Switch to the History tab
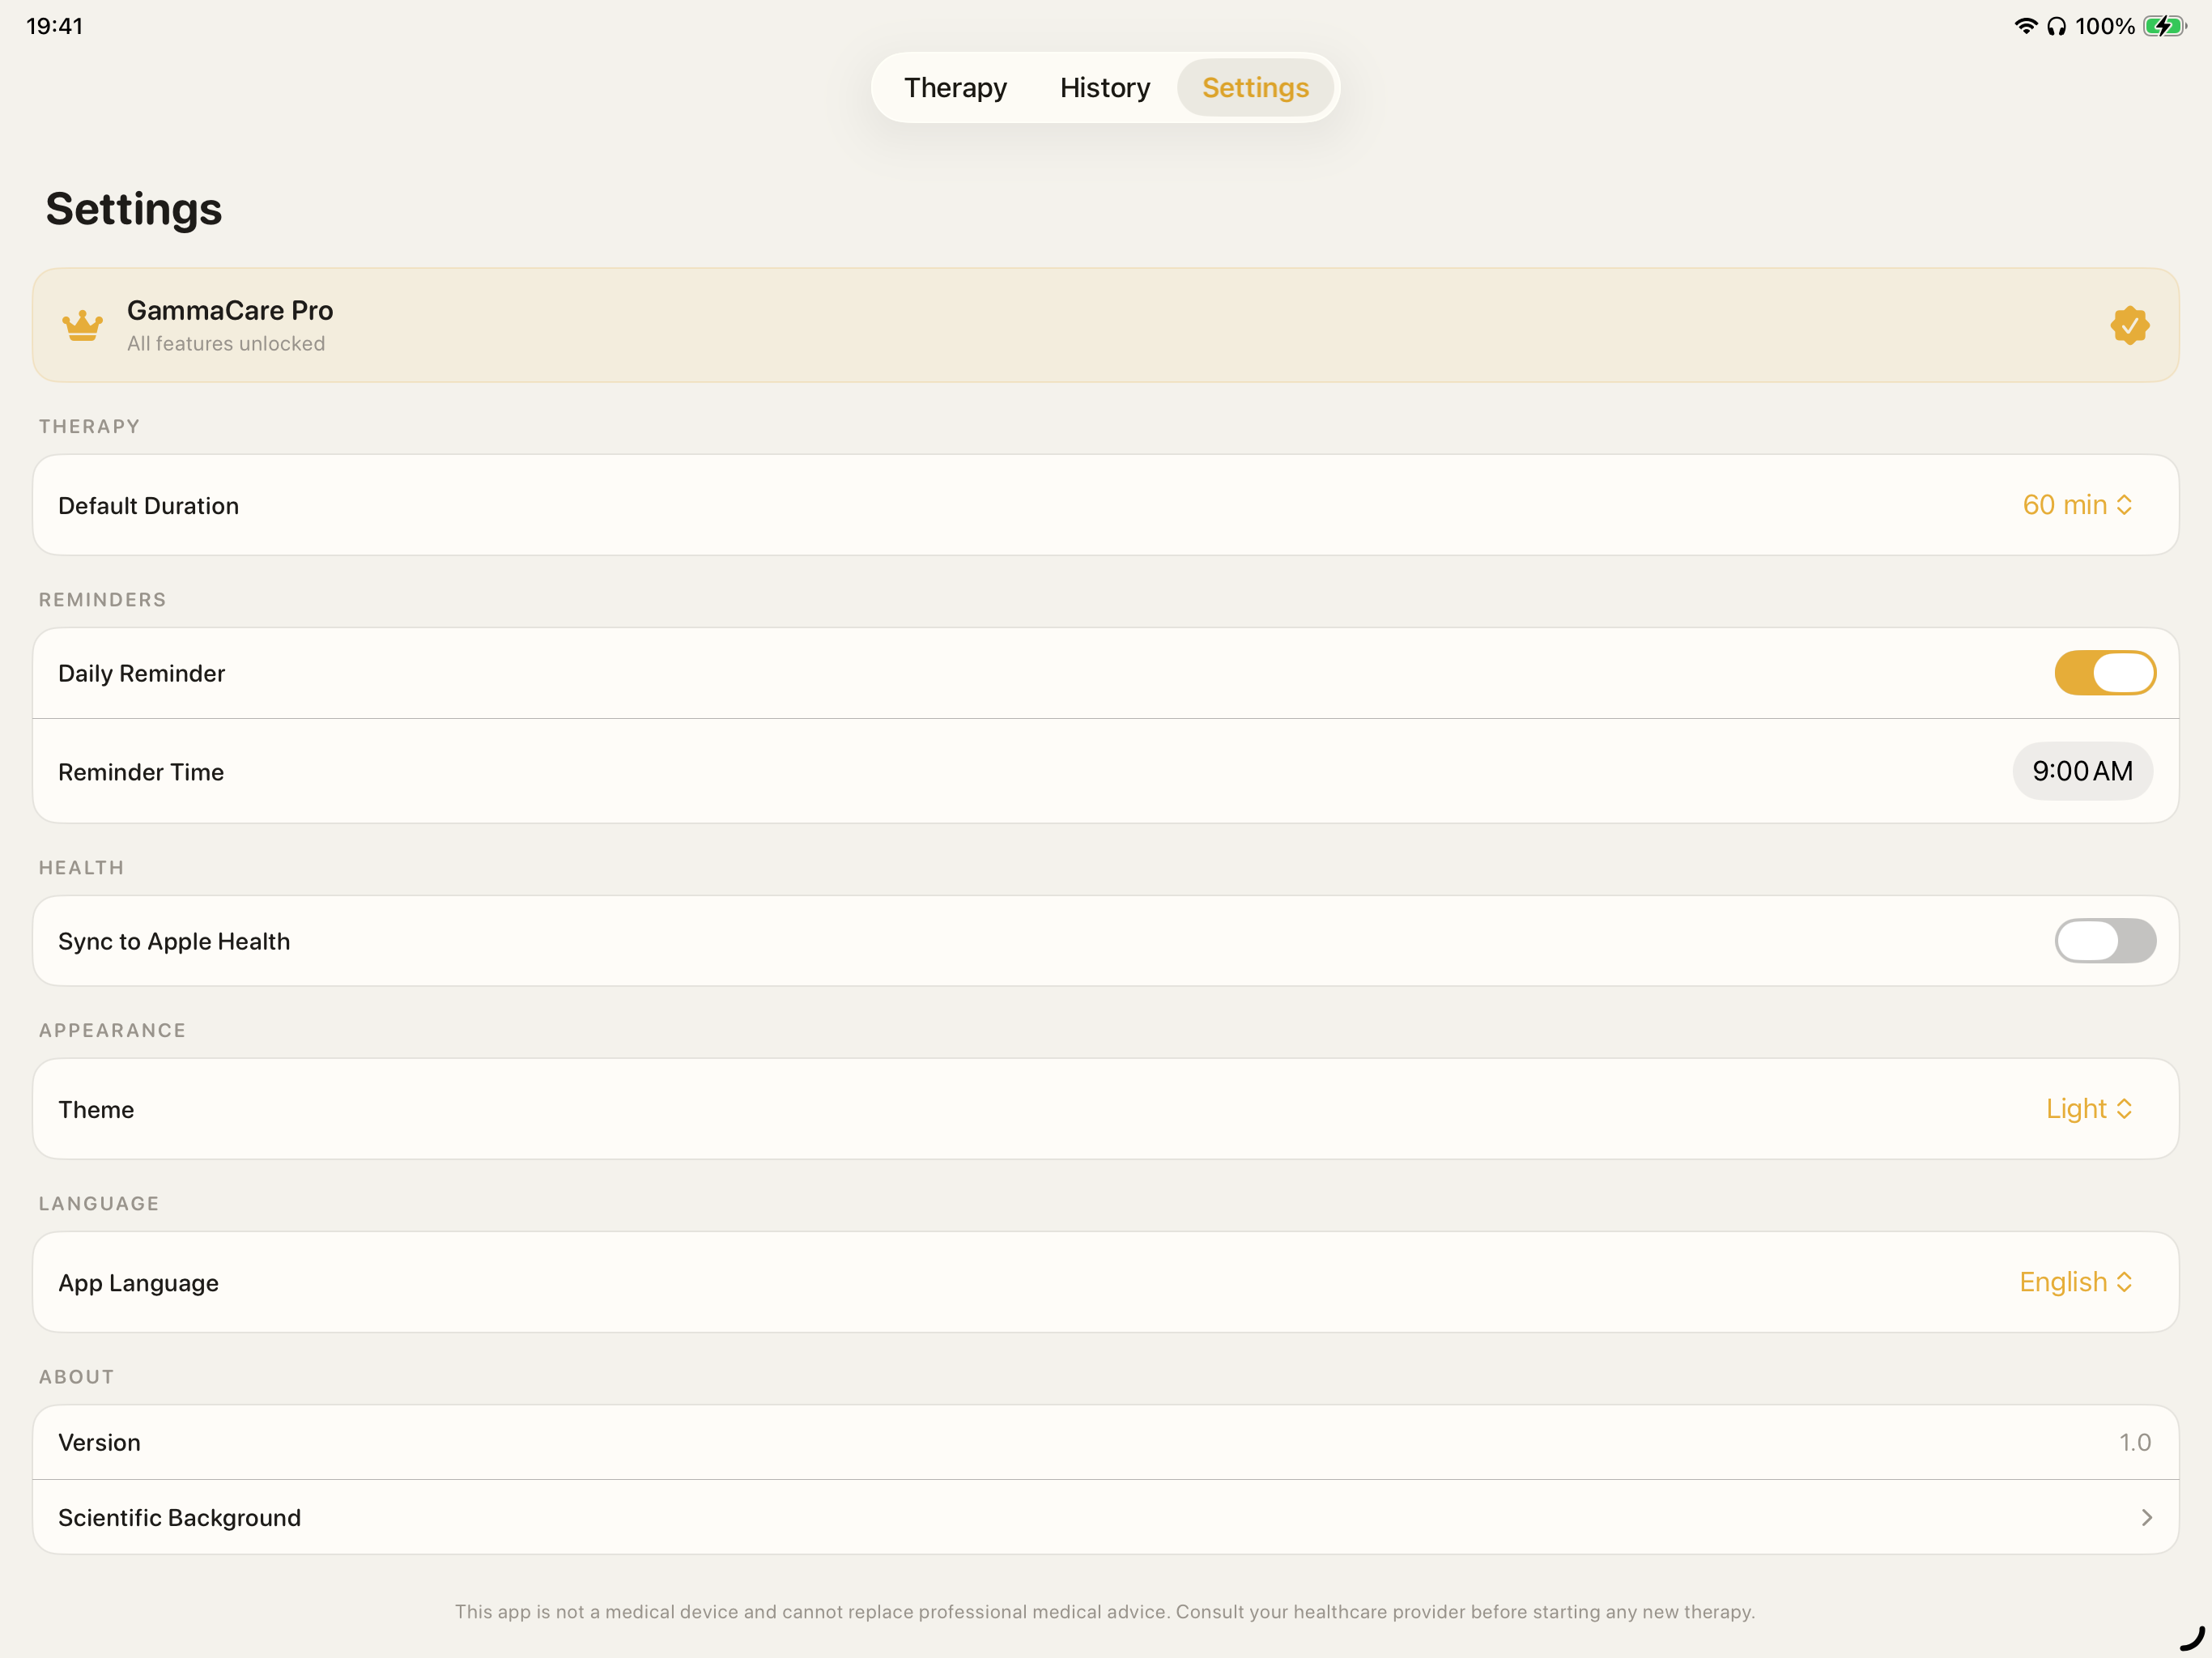2212x1658 pixels. coord(1105,88)
